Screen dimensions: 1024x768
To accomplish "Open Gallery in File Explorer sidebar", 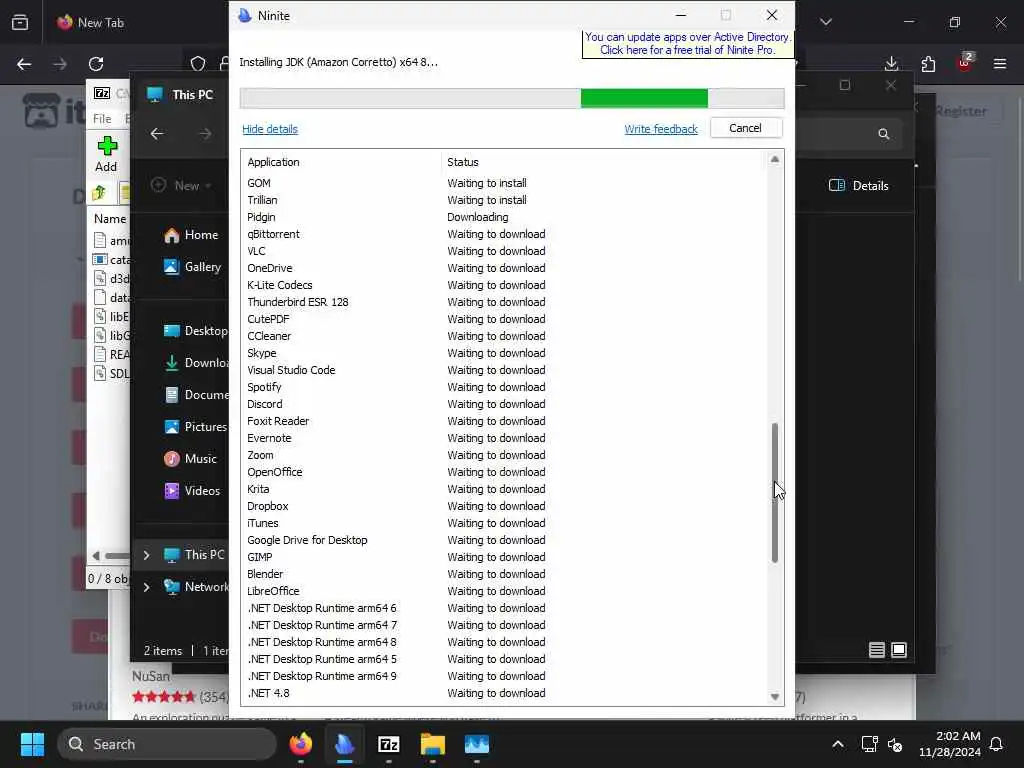I will point(193,266).
